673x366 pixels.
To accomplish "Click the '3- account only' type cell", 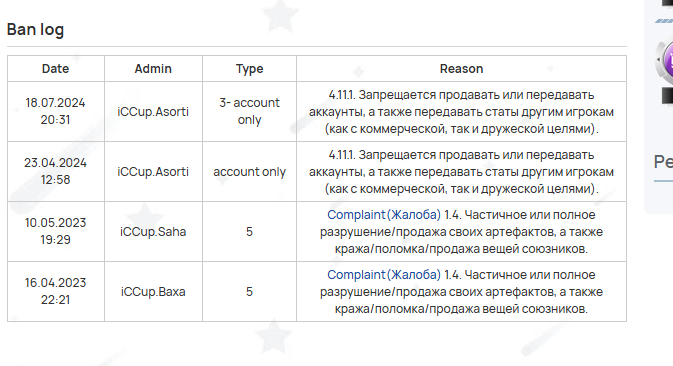I will 249,111.
